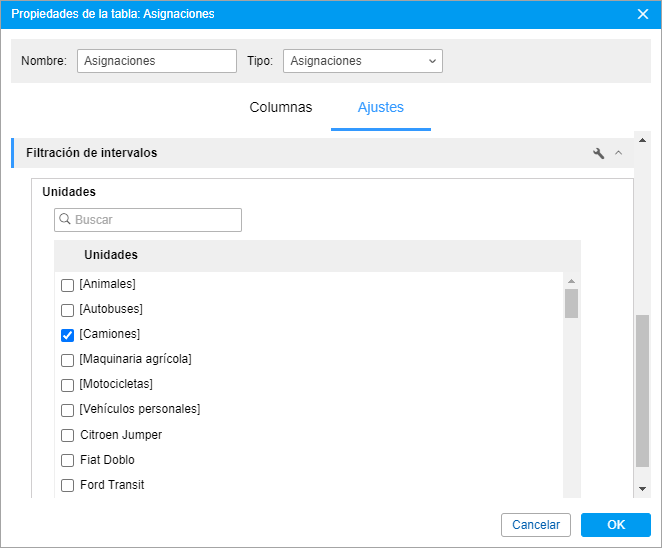
Task: Confirm with the OK button
Action: point(616,525)
